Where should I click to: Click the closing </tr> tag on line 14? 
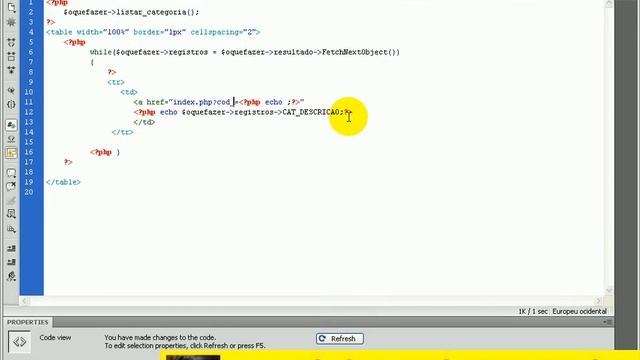(x=122, y=132)
